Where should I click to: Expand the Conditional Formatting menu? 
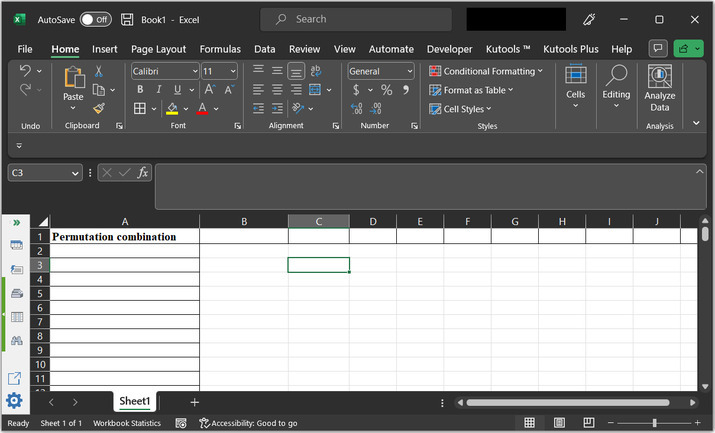point(487,71)
